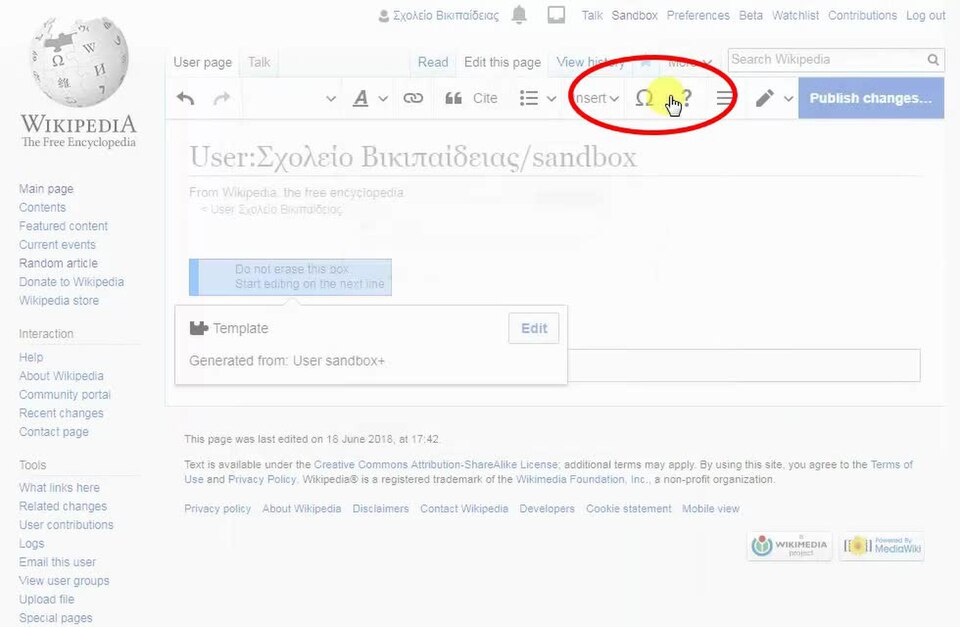Click the Wikimedia project badge
The image size is (960, 627).
coord(790,546)
